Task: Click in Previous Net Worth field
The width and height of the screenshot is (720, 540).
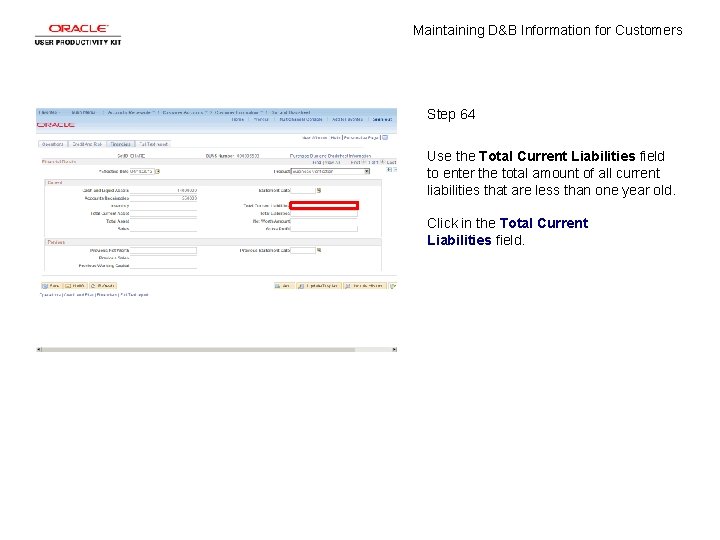Action: [x=163, y=250]
